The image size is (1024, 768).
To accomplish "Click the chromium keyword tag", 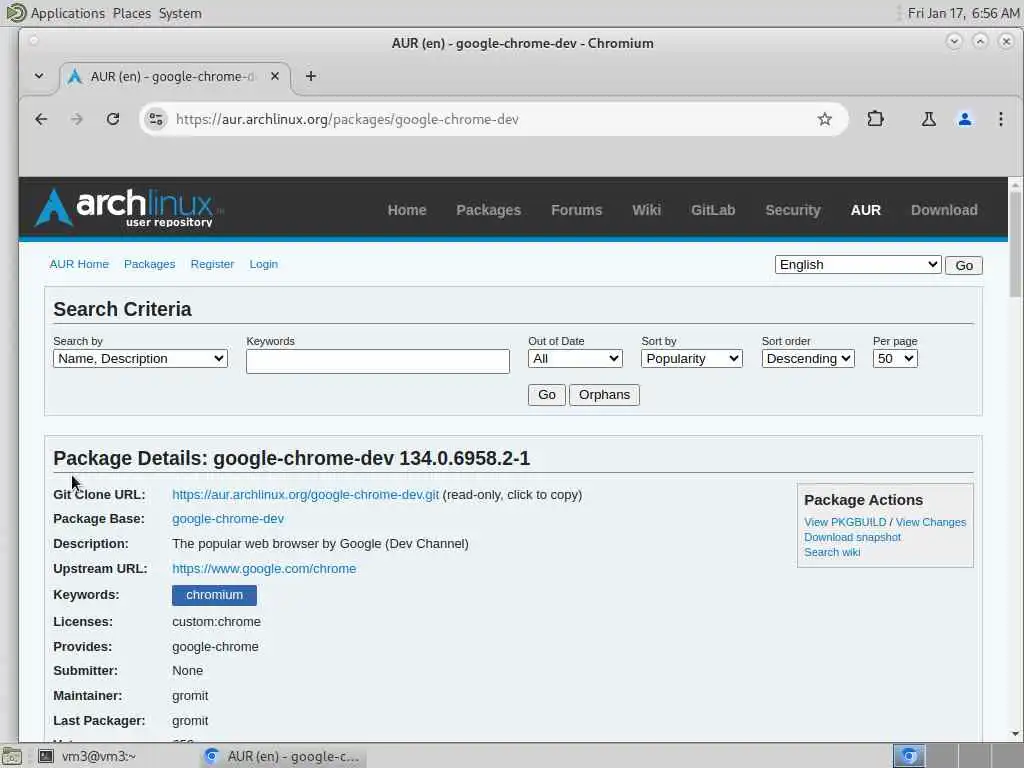I will 214,595.
